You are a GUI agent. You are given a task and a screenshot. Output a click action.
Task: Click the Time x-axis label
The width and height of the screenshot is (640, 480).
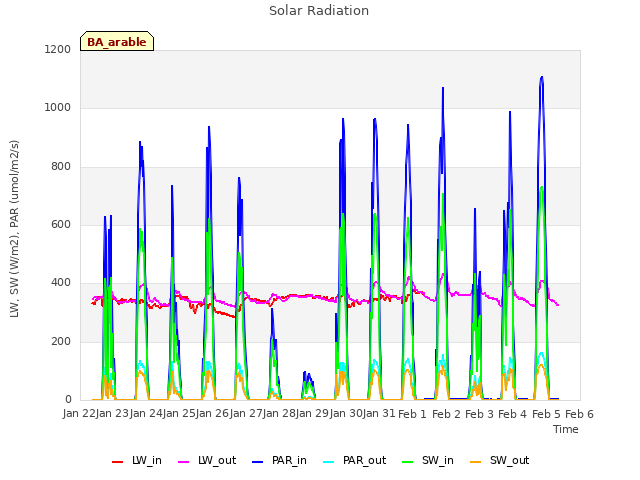point(566,429)
